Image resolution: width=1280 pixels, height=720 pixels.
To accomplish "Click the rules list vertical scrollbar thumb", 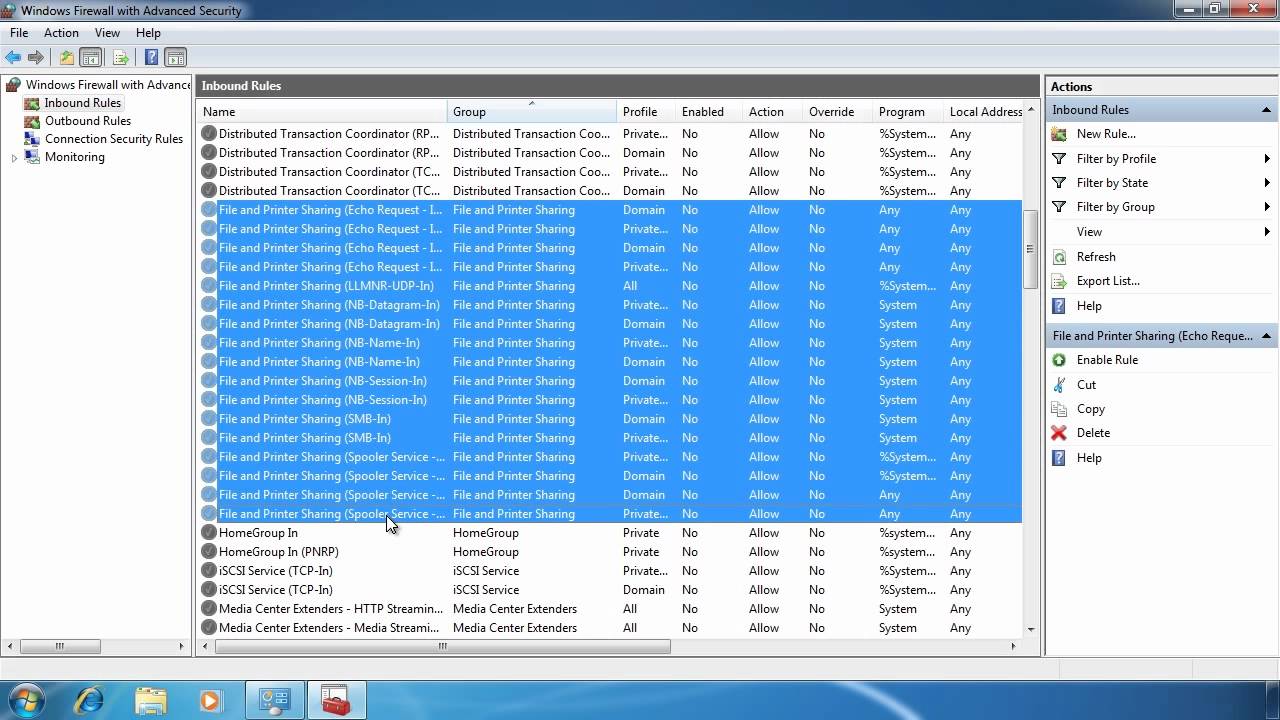I will [x=1031, y=249].
